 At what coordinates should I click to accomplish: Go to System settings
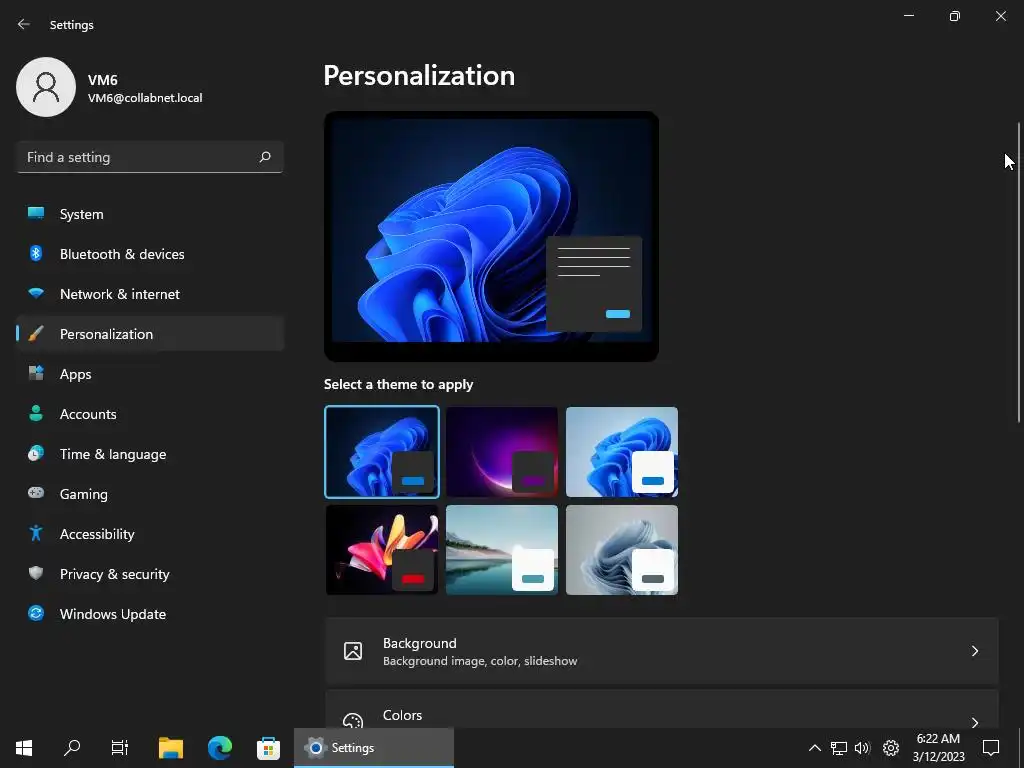(150, 214)
